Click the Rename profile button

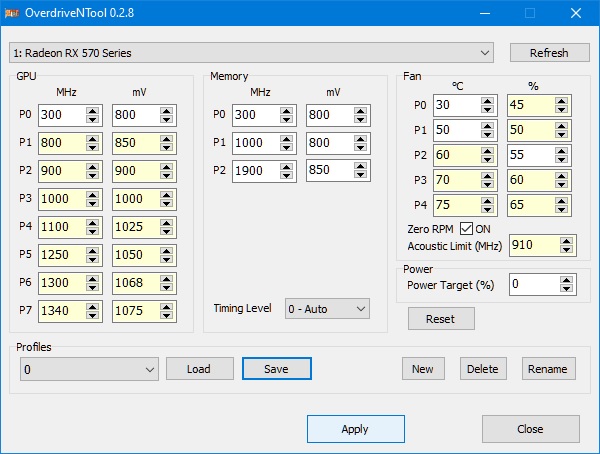(549, 369)
